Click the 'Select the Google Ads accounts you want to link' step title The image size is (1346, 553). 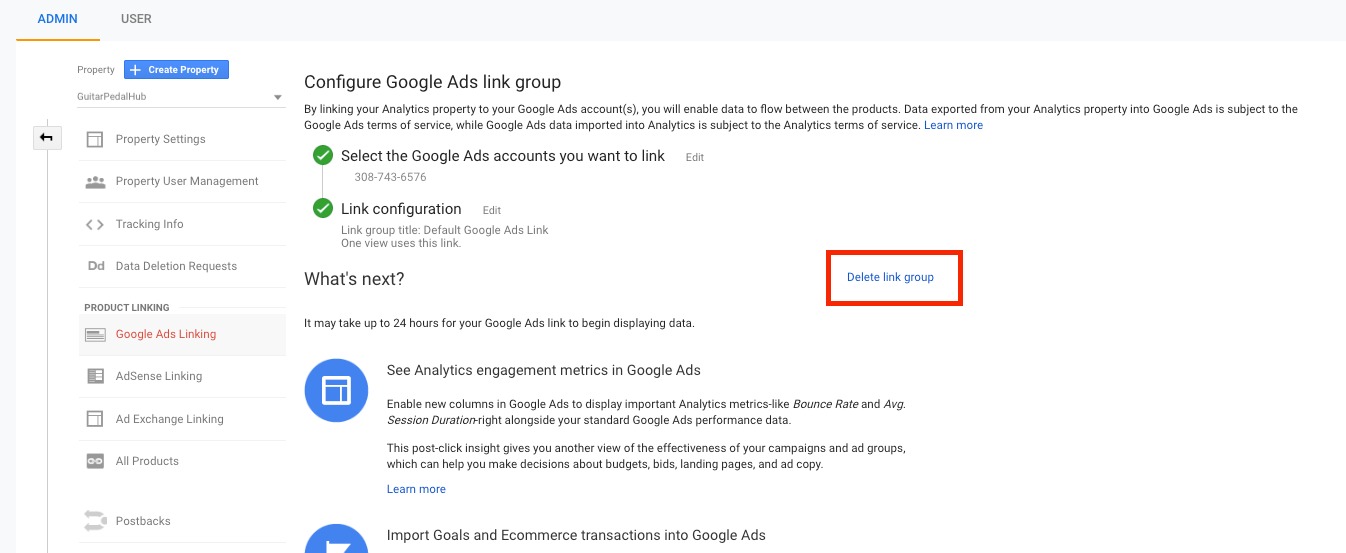click(x=503, y=156)
